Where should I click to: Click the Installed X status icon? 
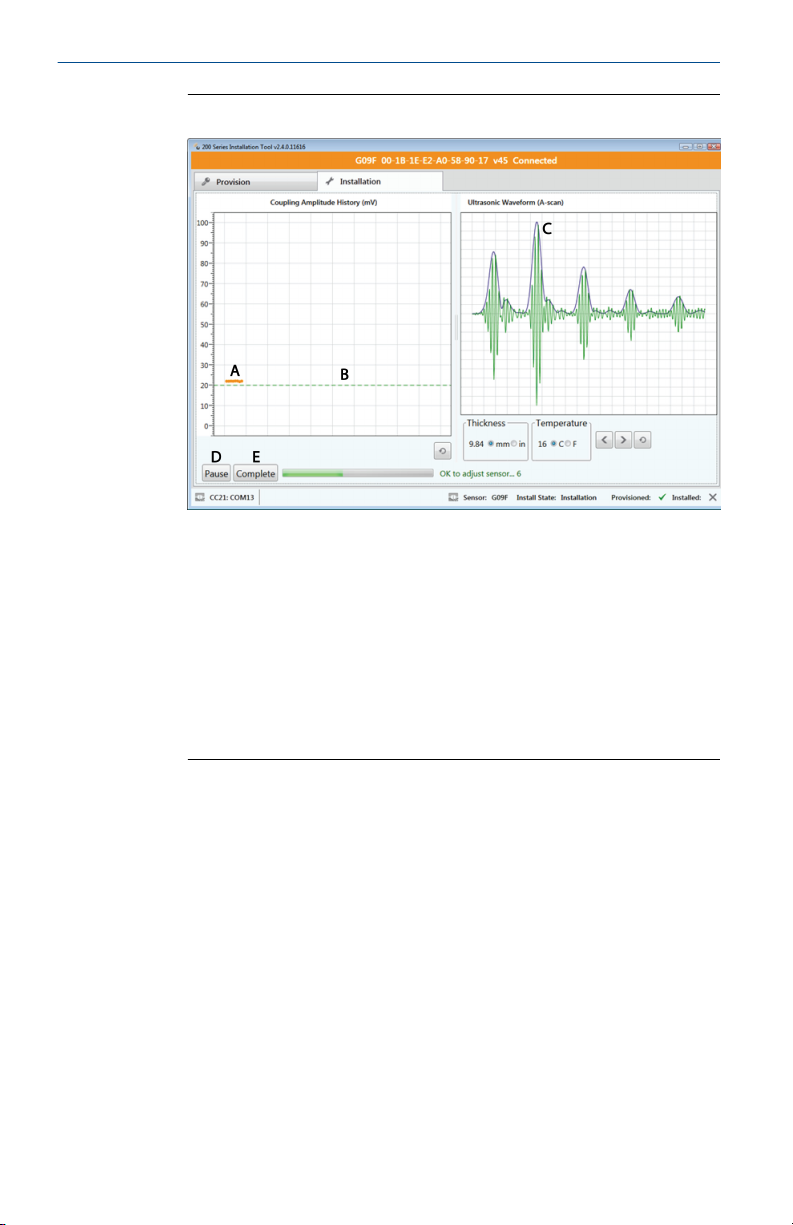tap(712, 497)
